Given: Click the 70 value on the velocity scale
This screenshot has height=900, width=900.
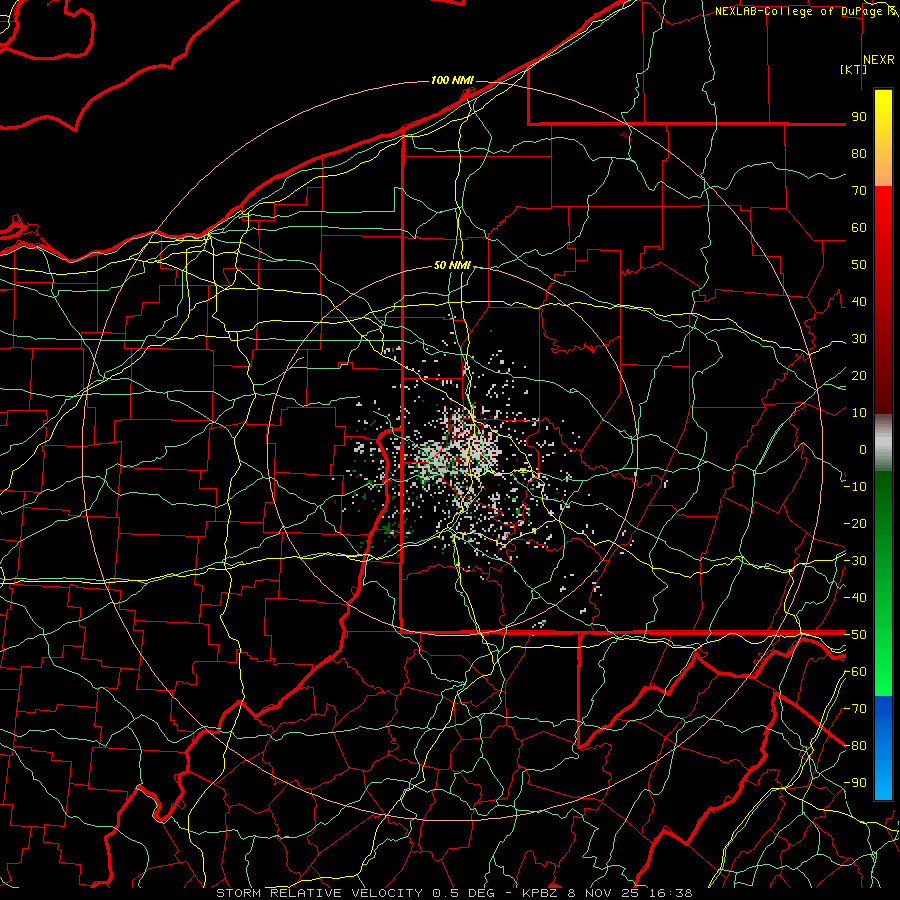Looking at the screenshot, I should 859,191.
